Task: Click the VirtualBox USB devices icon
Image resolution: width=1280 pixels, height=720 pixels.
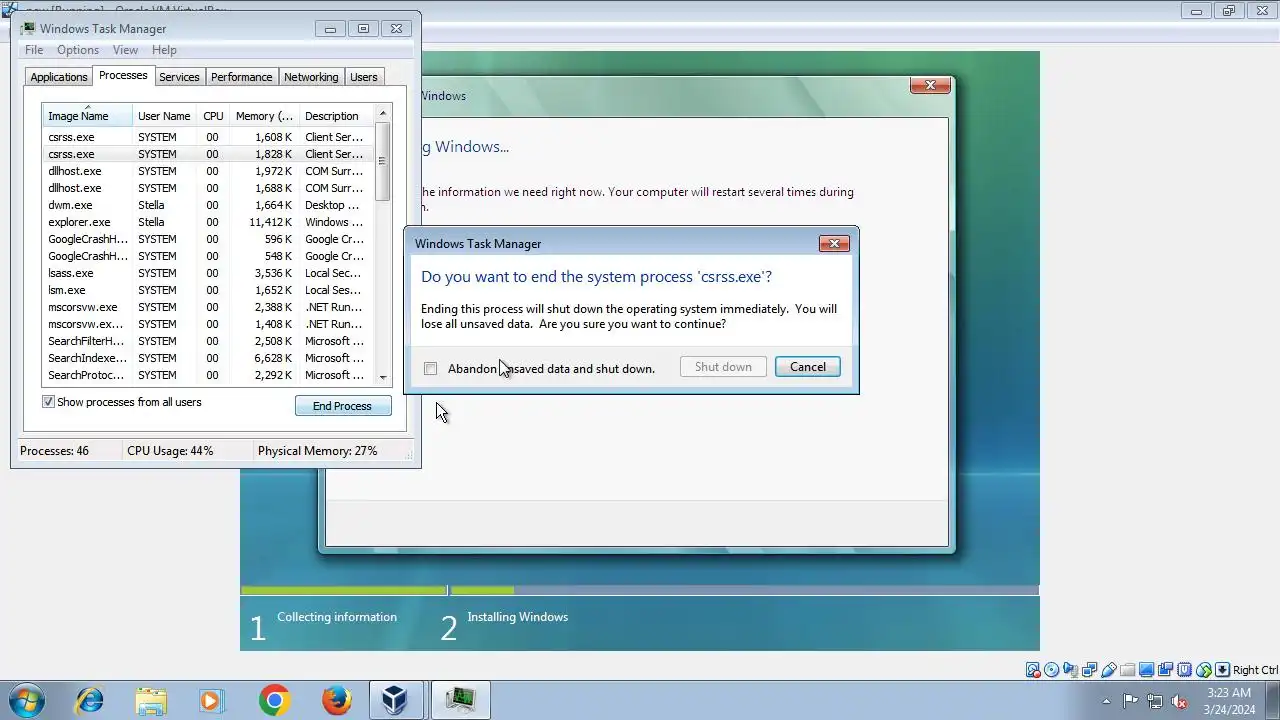Action: click(1109, 670)
